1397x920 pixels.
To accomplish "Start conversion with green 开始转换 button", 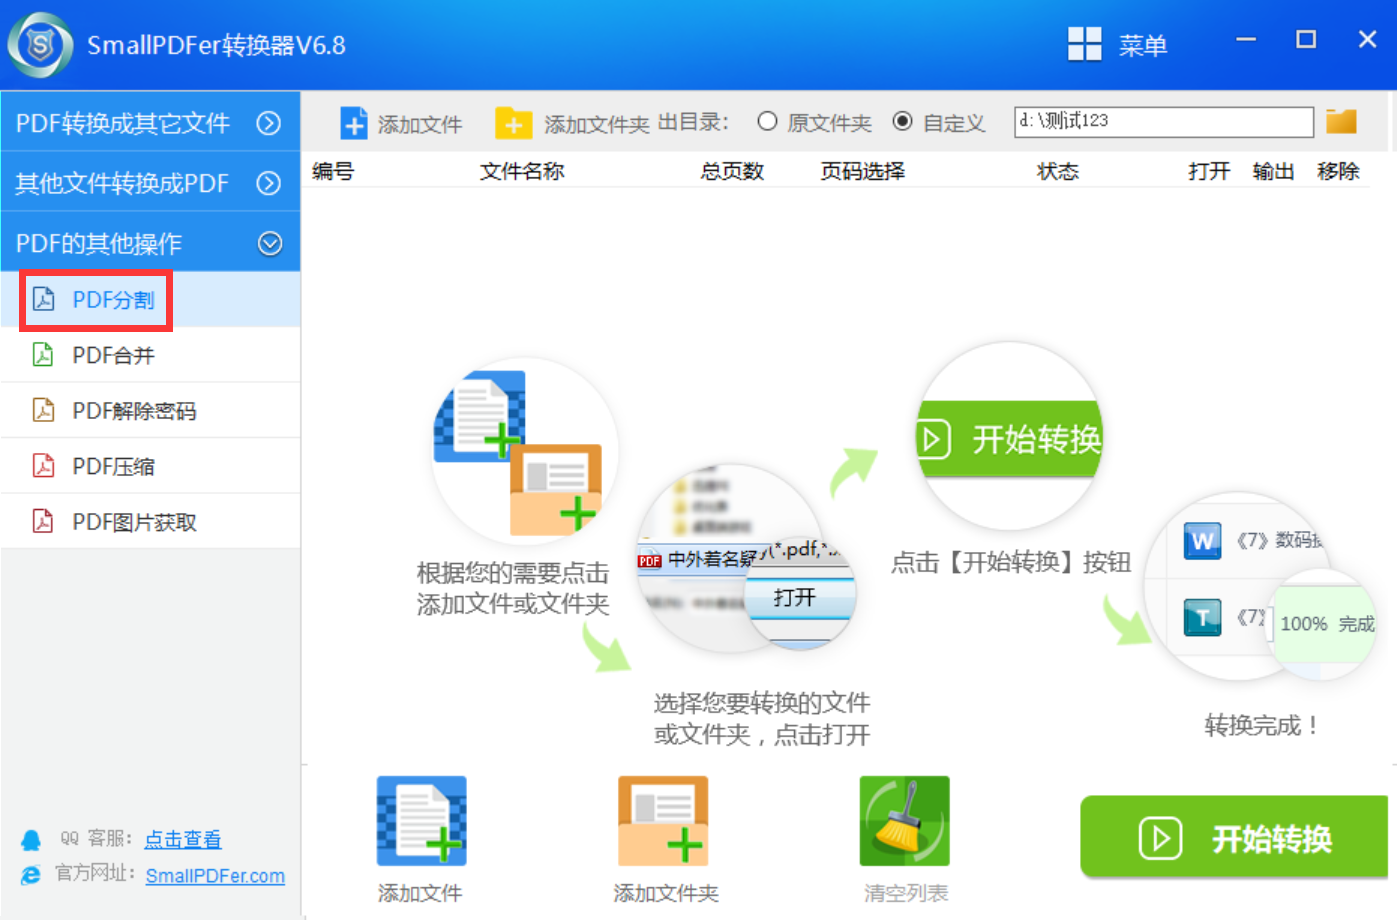I will pos(1234,837).
